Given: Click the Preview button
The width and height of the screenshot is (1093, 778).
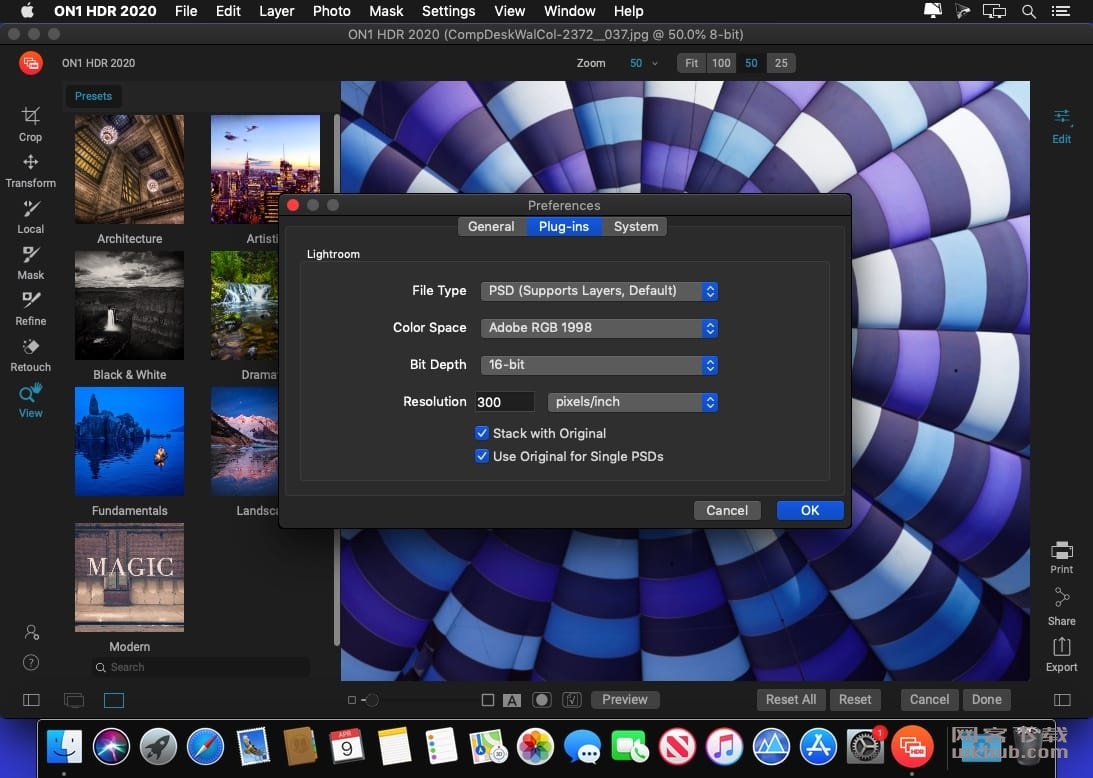Looking at the screenshot, I should tap(625, 699).
